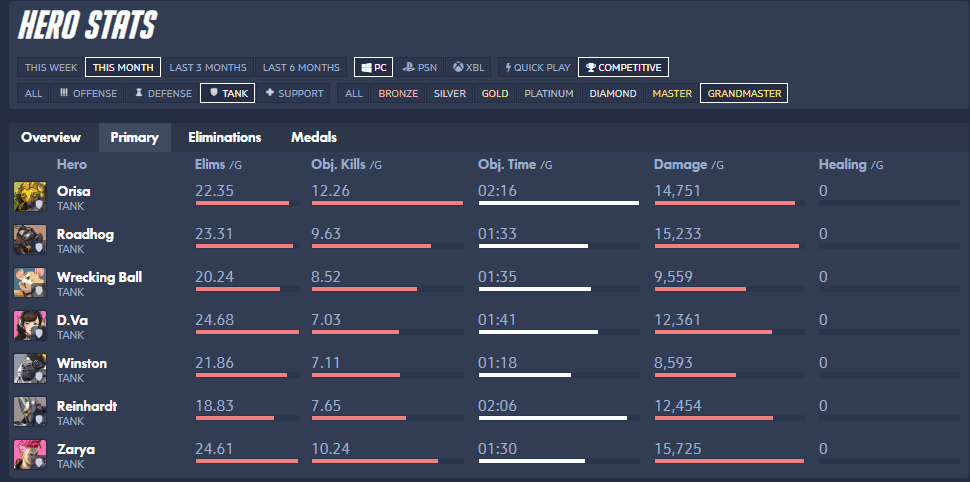Filter stats to This Month
Viewport: 970px width, 482px height.
(x=123, y=67)
